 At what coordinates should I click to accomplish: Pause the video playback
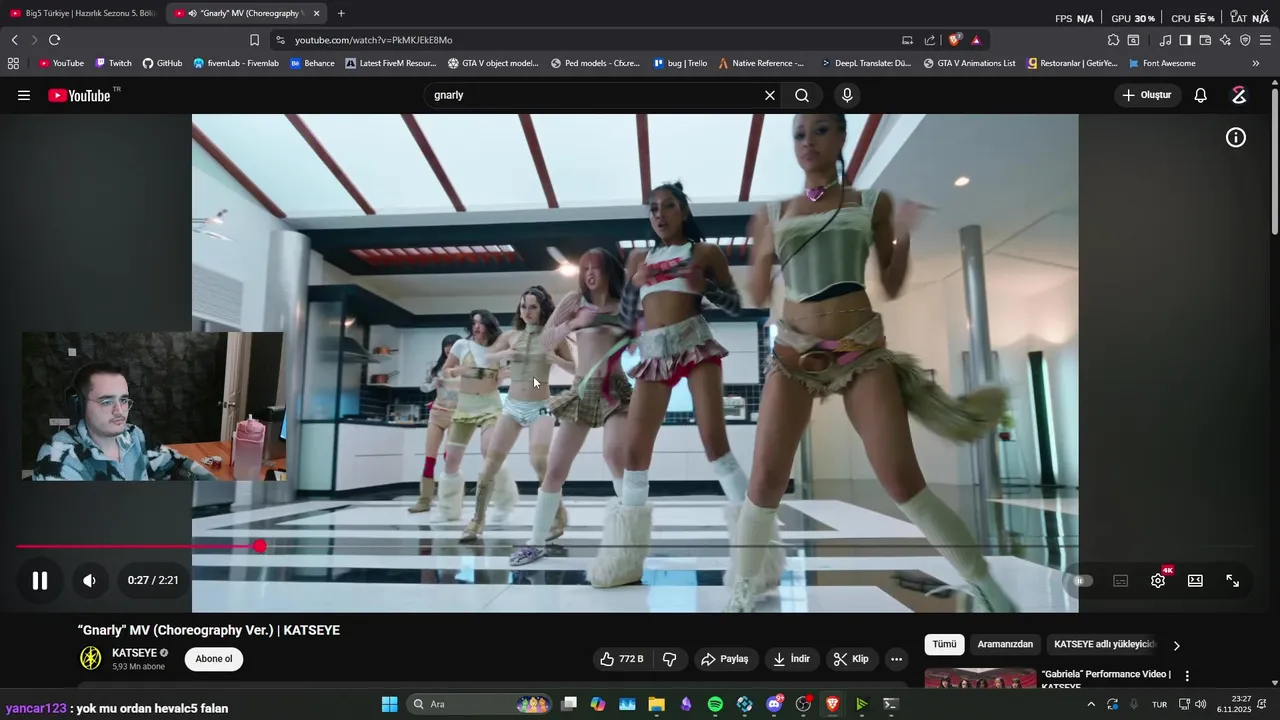40,580
